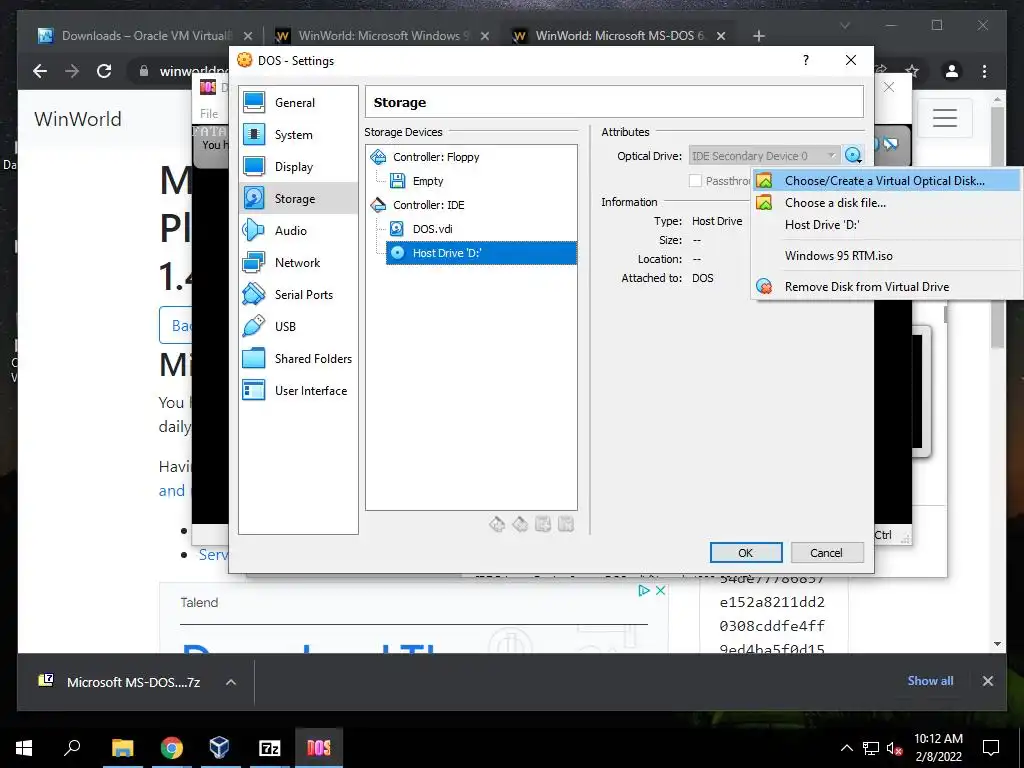Screen dimensions: 1024x768
Task: Select Controller: Floppy in storage tree
Action: tap(436, 157)
